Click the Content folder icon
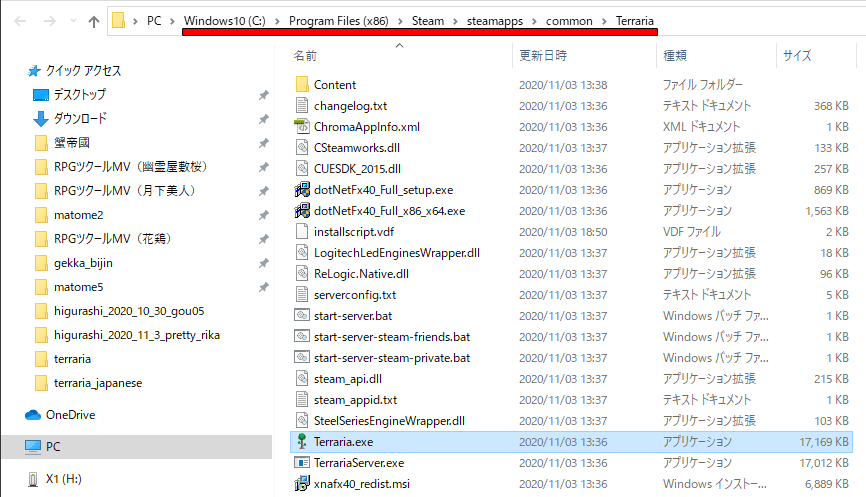The width and height of the screenshot is (866, 497). click(x=302, y=84)
